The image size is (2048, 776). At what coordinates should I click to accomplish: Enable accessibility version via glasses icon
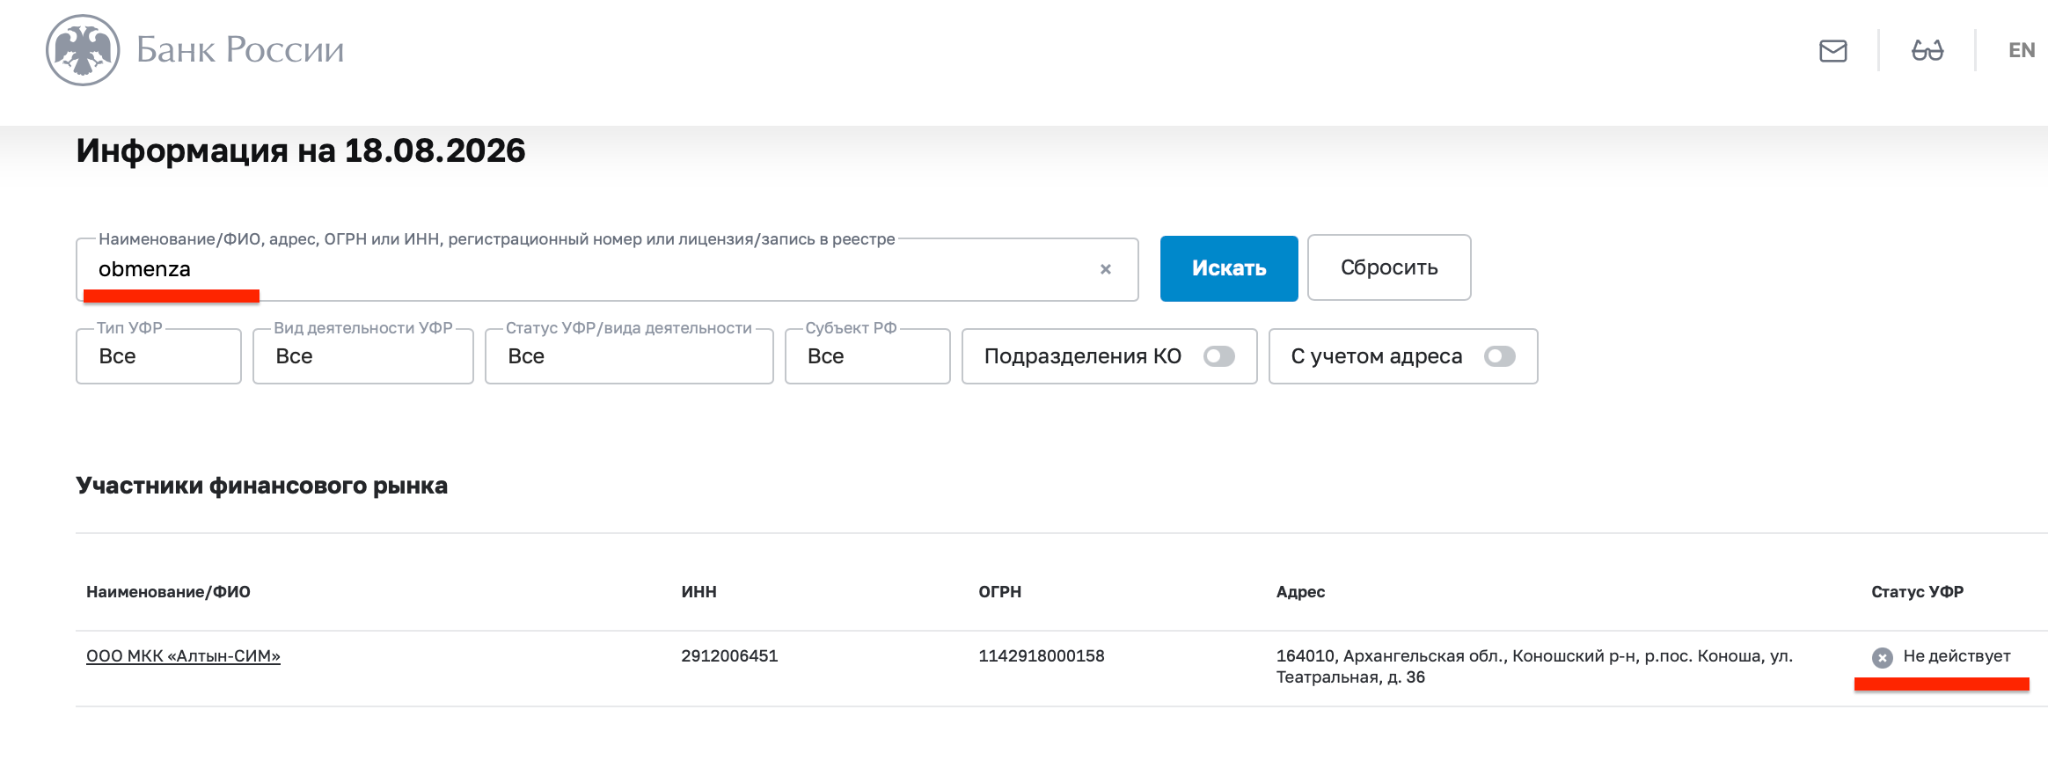coord(1927,50)
